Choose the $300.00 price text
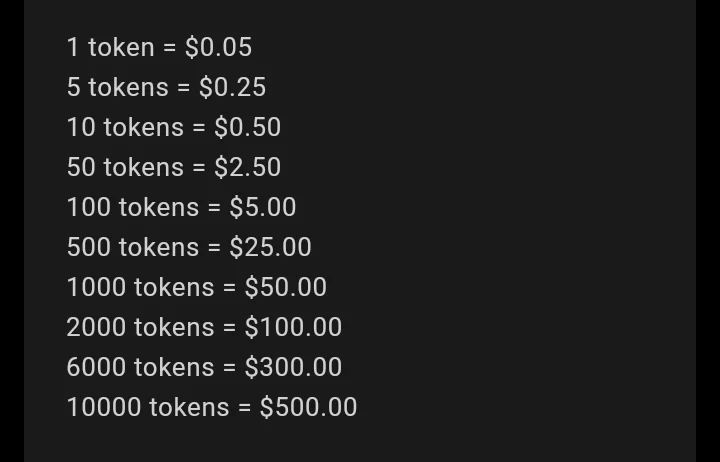Image resolution: width=720 pixels, height=462 pixels. click(x=293, y=367)
